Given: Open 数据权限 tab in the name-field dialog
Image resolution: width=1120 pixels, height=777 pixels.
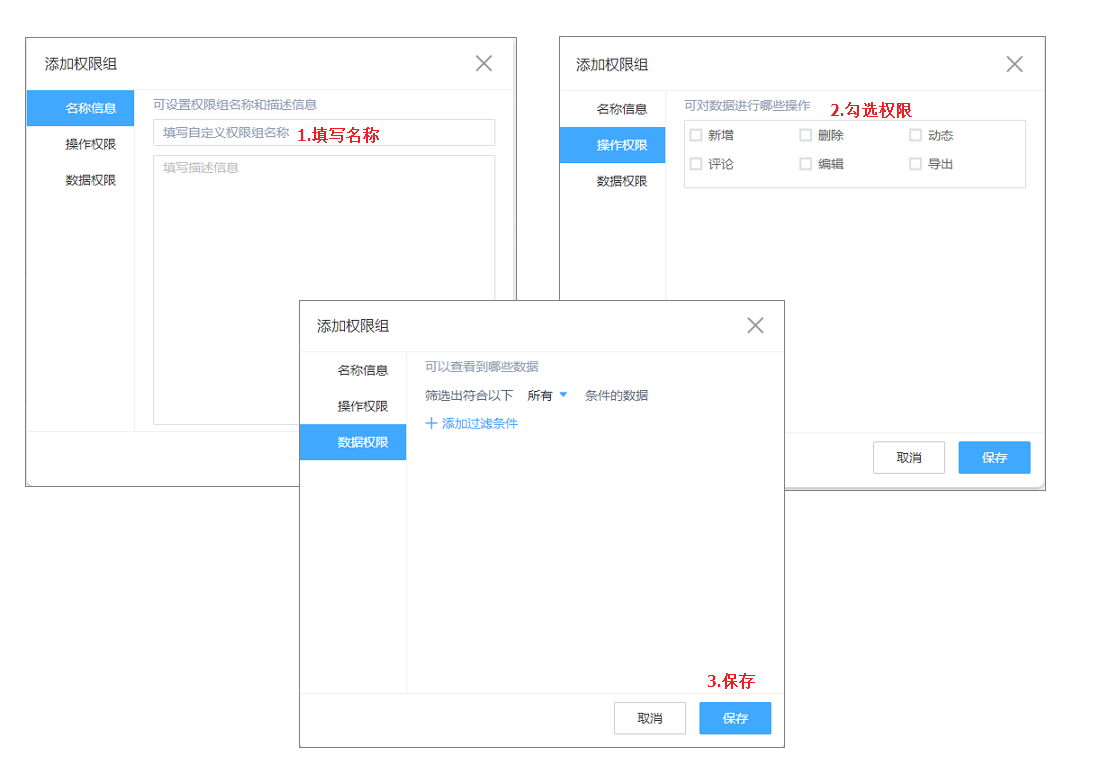Looking at the screenshot, I should click(x=91, y=181).
